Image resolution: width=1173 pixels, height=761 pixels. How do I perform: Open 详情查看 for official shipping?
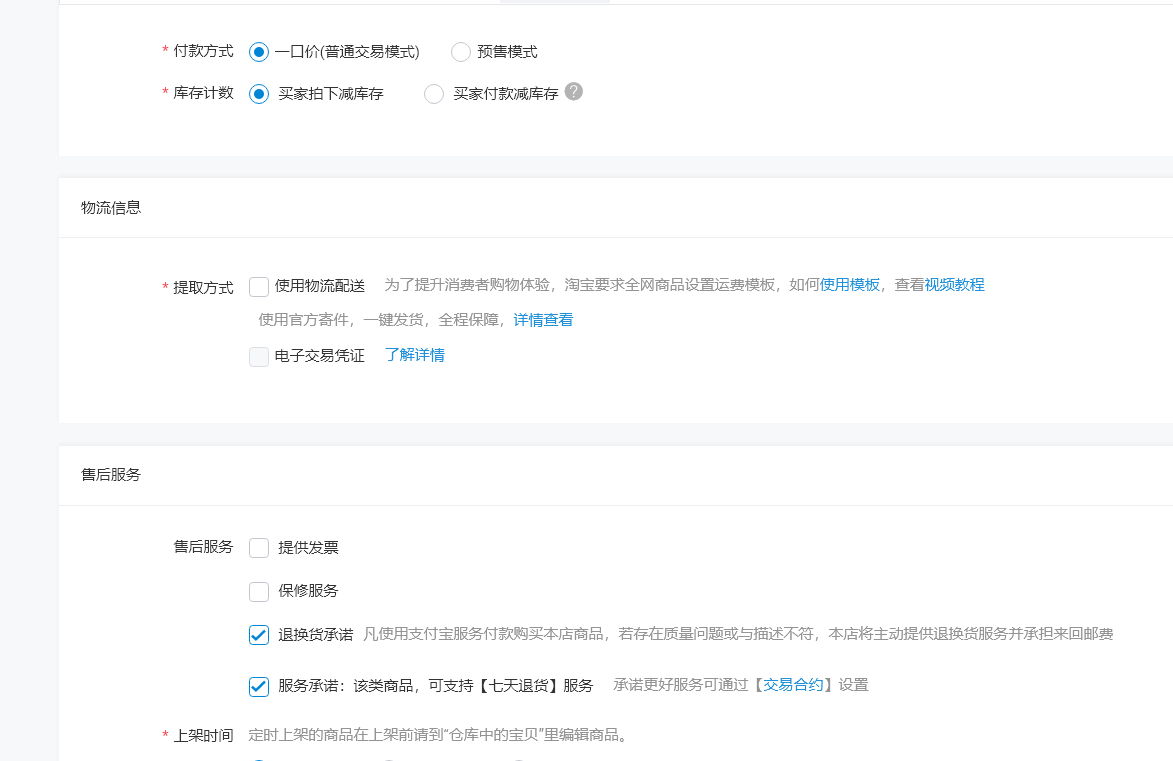(543, 320)
